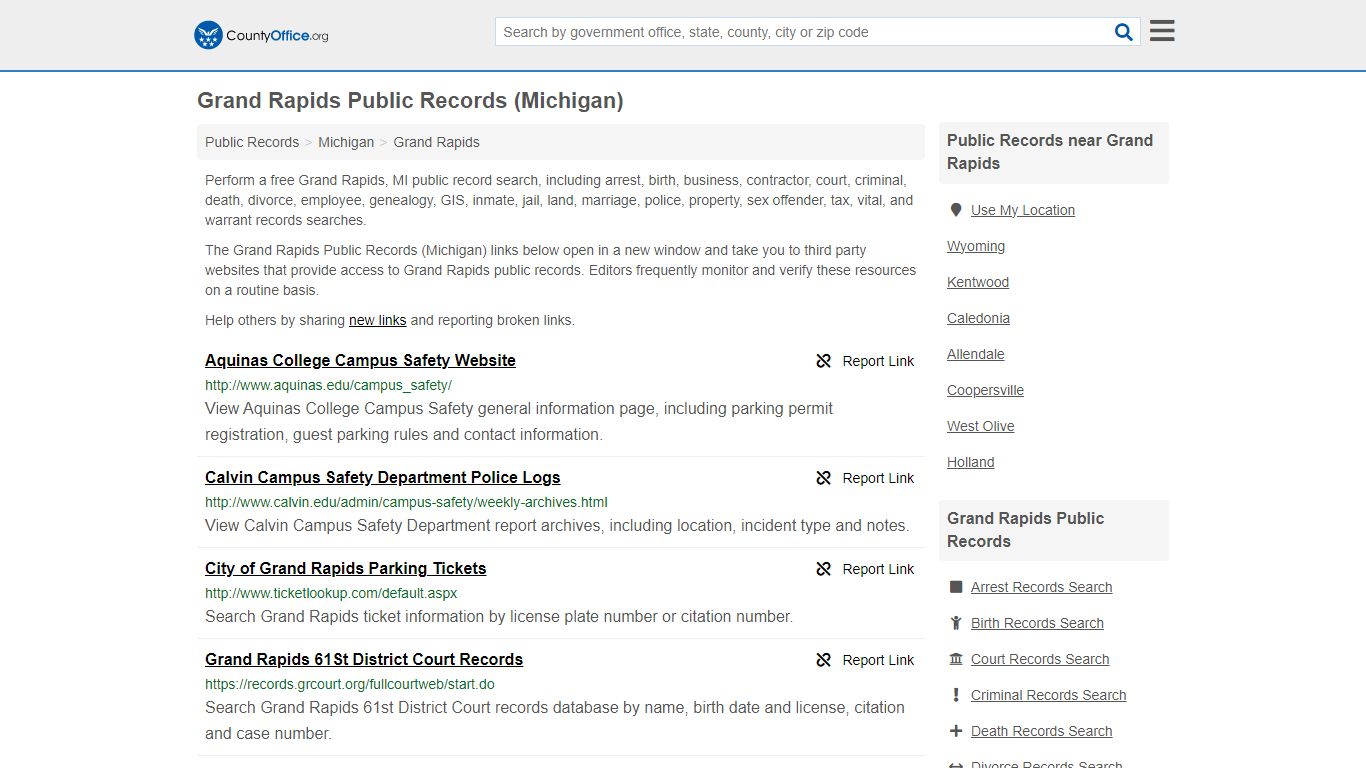
Task: Open the hamburger menu icon
Action: point(1162,31)
